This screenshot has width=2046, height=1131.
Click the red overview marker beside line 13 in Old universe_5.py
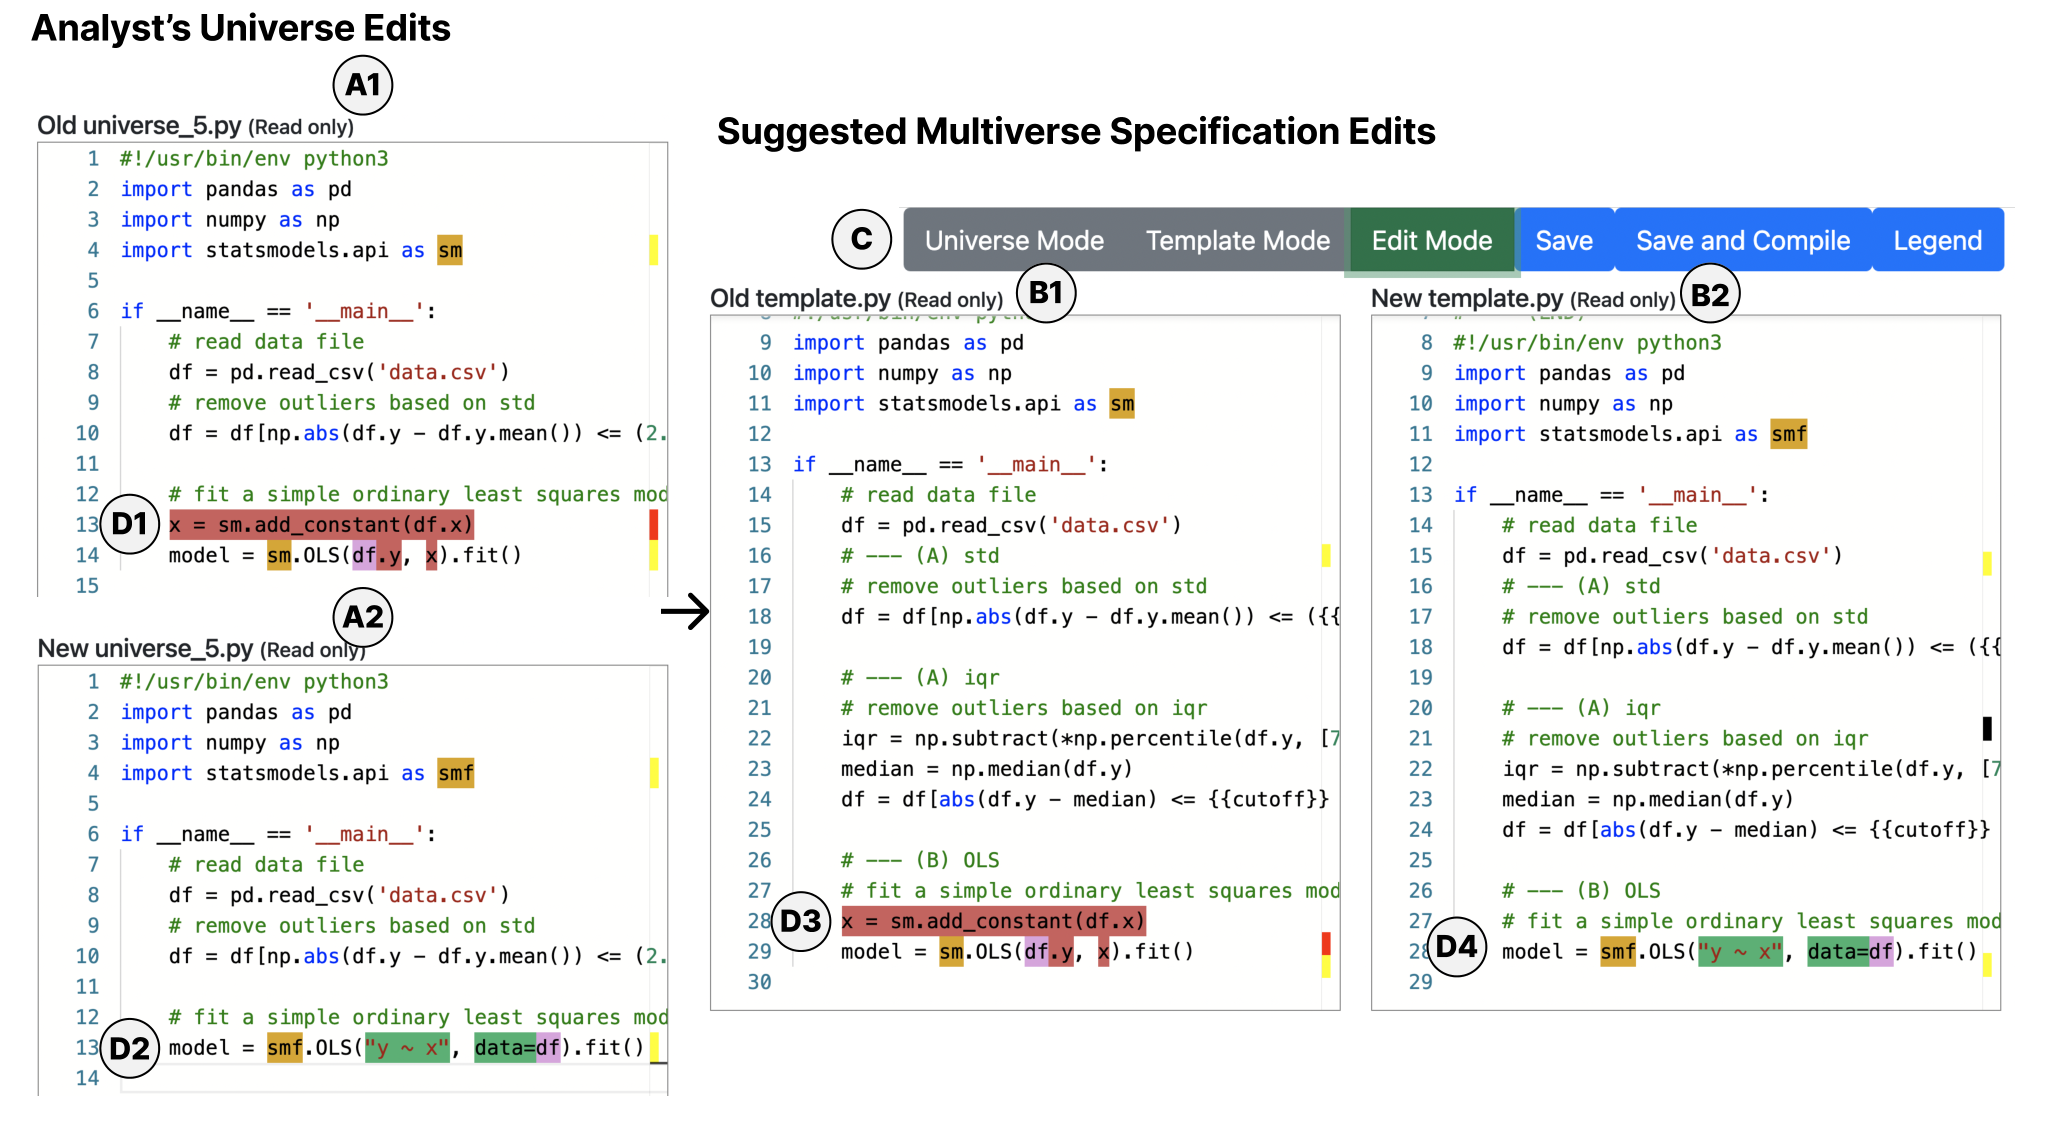(653, 524)
